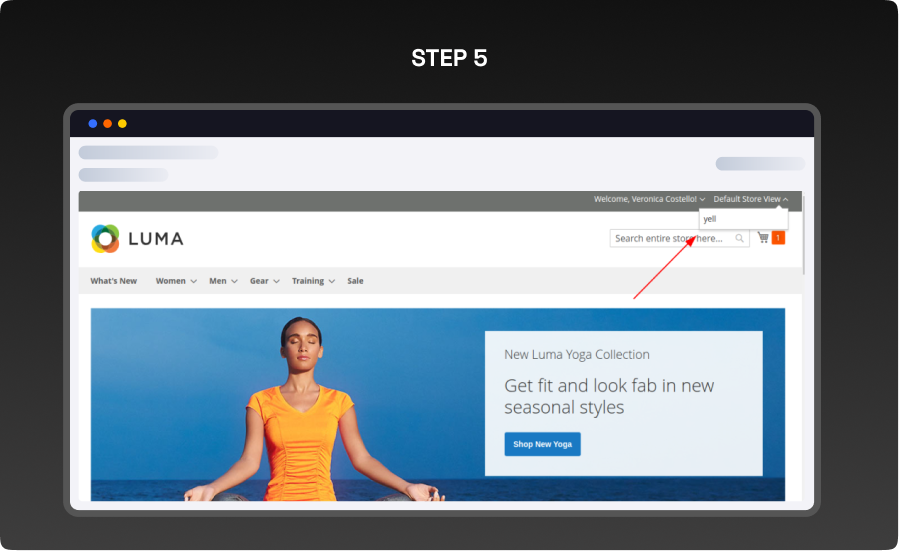This screenshot has height=551, width=899.
Task: Expand the Women category chevron
Action: point(193,282)
